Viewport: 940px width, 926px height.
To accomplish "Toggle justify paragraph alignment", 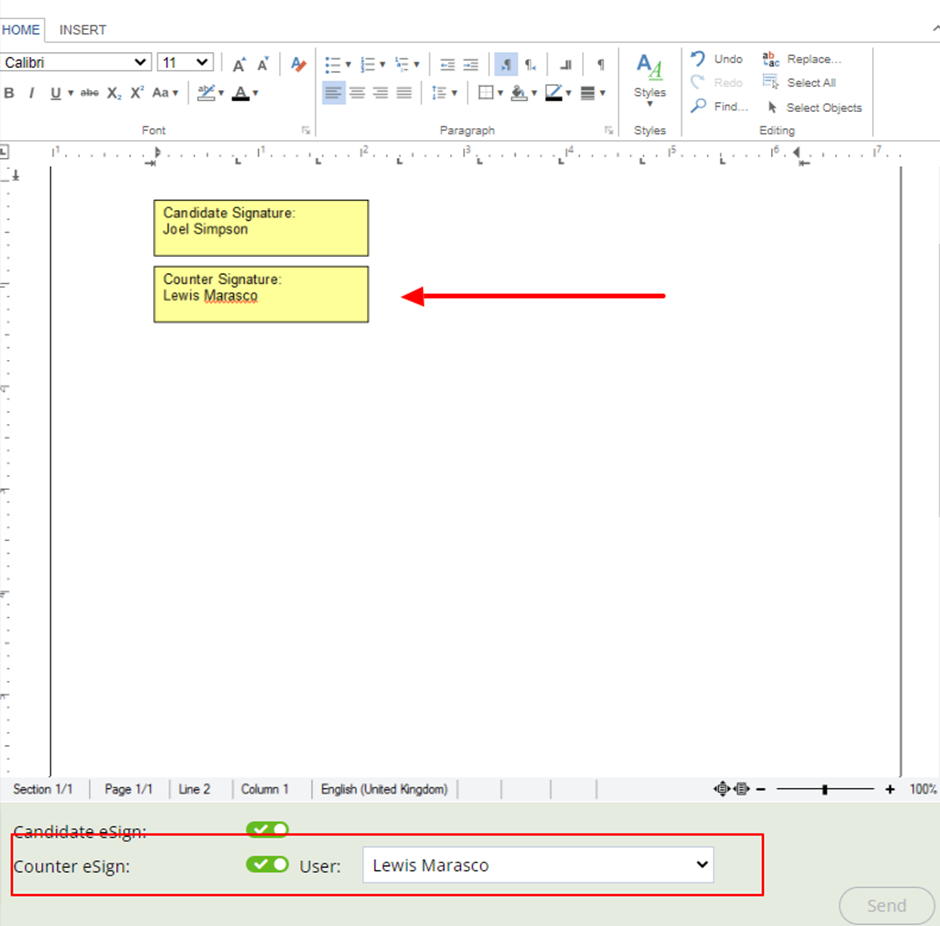I will point(404,92).
